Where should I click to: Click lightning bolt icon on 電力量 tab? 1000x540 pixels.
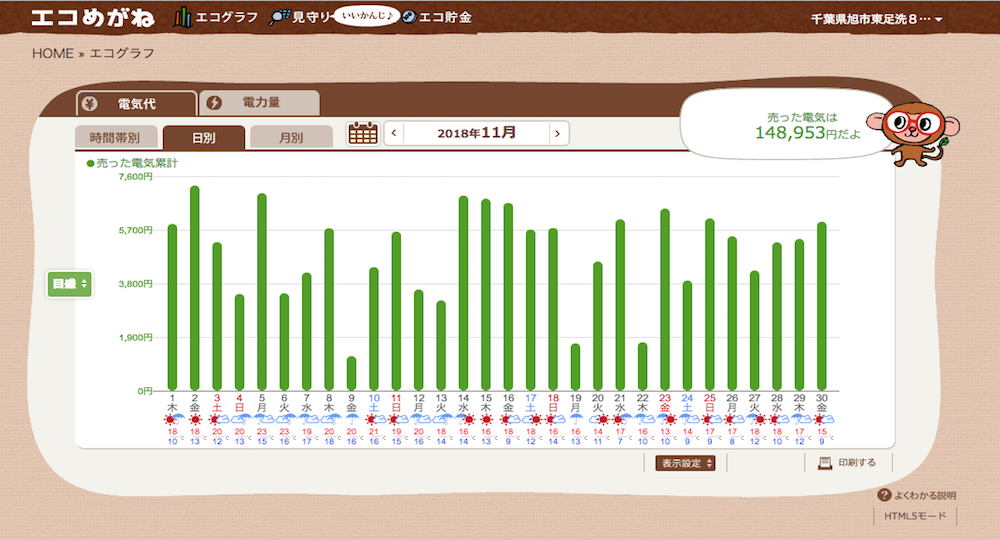pos(214,103)
